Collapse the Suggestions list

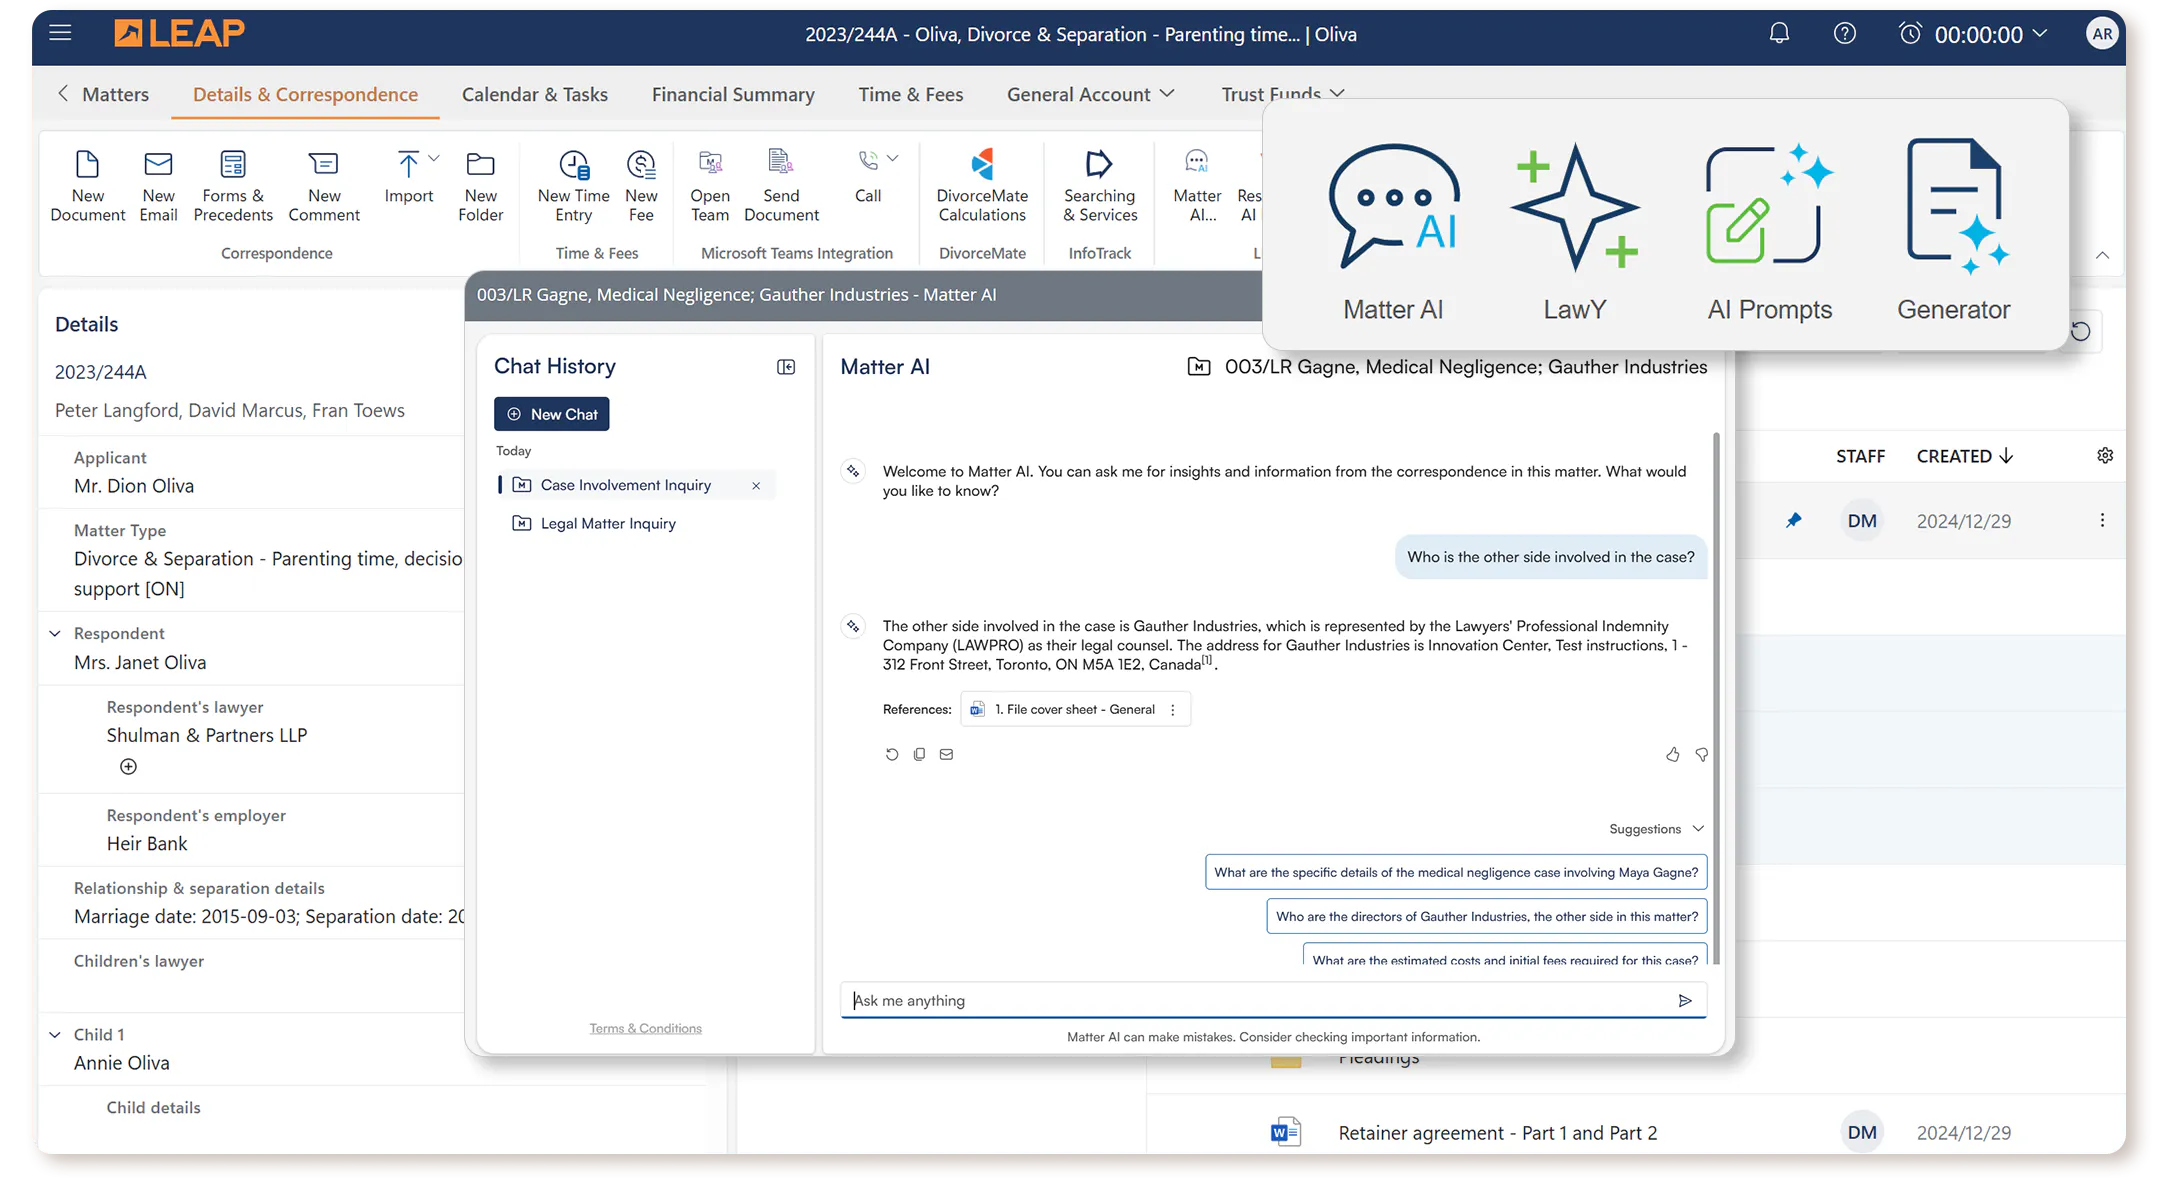(1697, 829)
